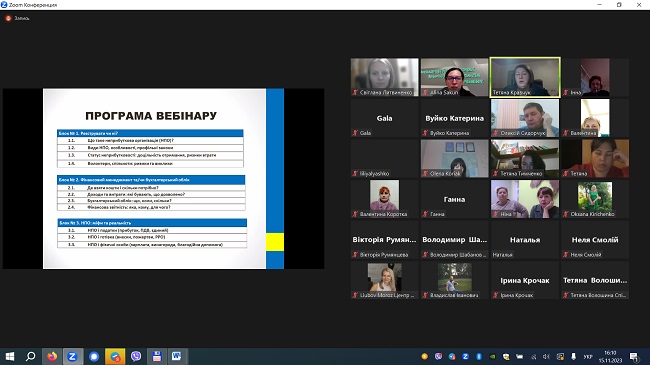Viewport: 650px width, 365px height.
Task: Select Світлана Литвиненко video tile
Action: point(385,77)
